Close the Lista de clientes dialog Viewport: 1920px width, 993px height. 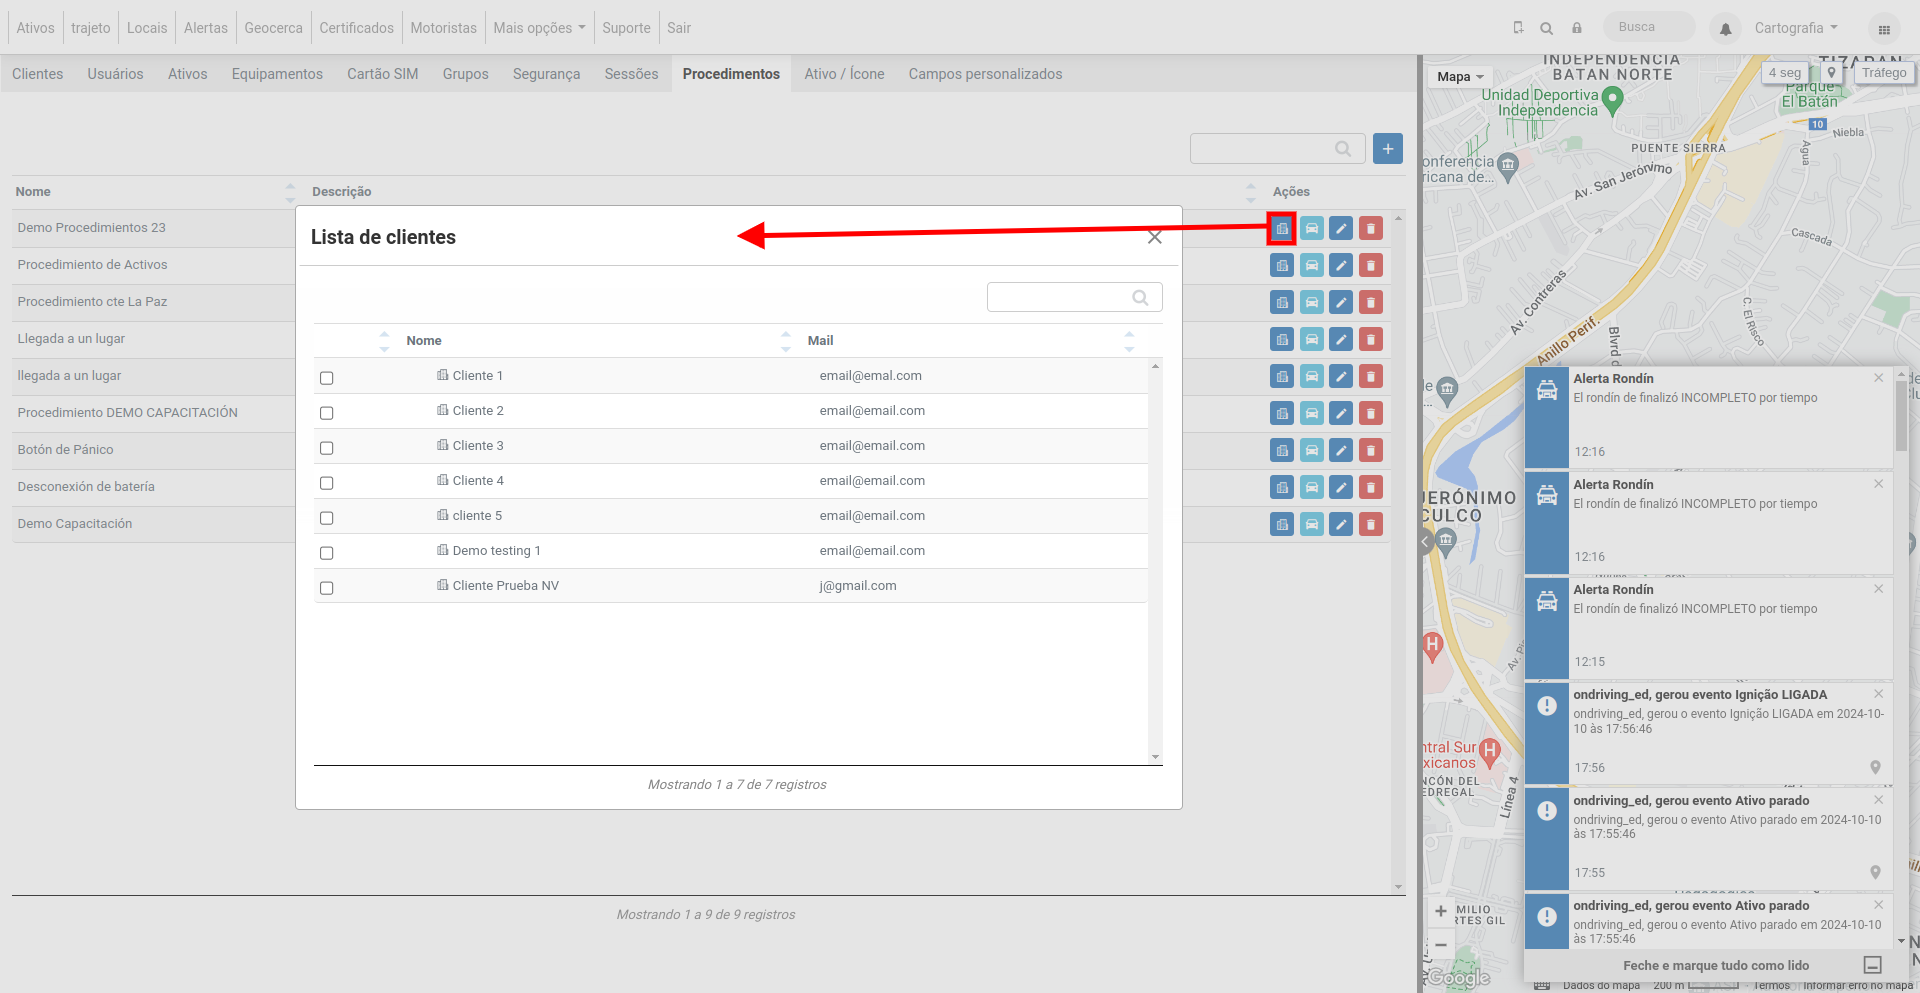tap(1155, 237)
